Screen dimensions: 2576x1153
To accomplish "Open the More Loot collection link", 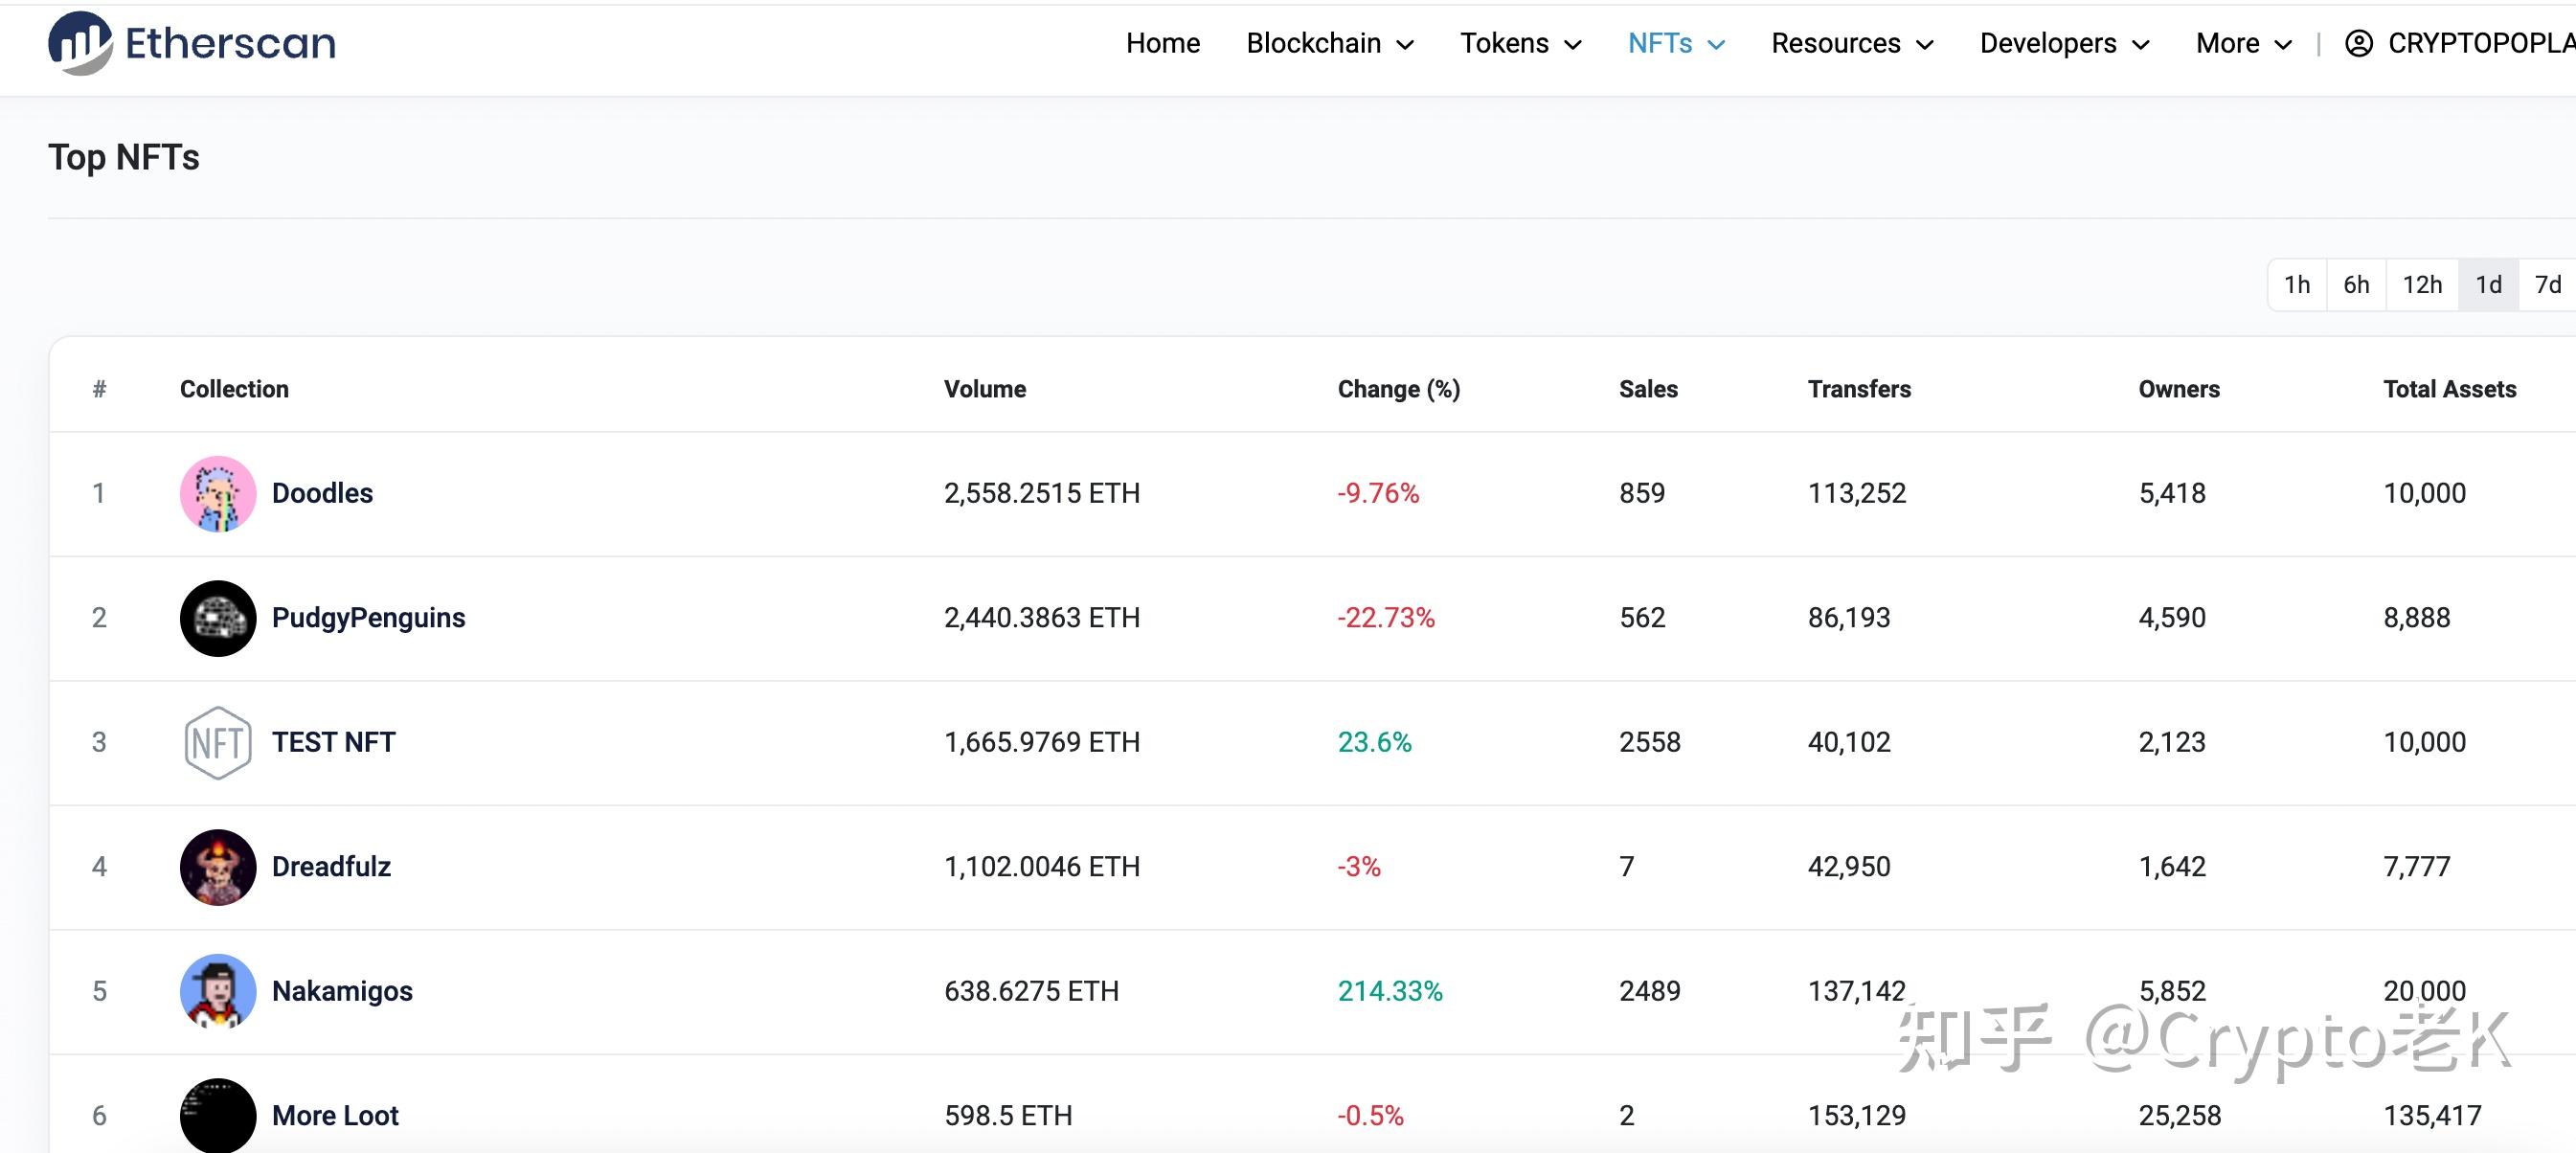I will (335, 1115).
